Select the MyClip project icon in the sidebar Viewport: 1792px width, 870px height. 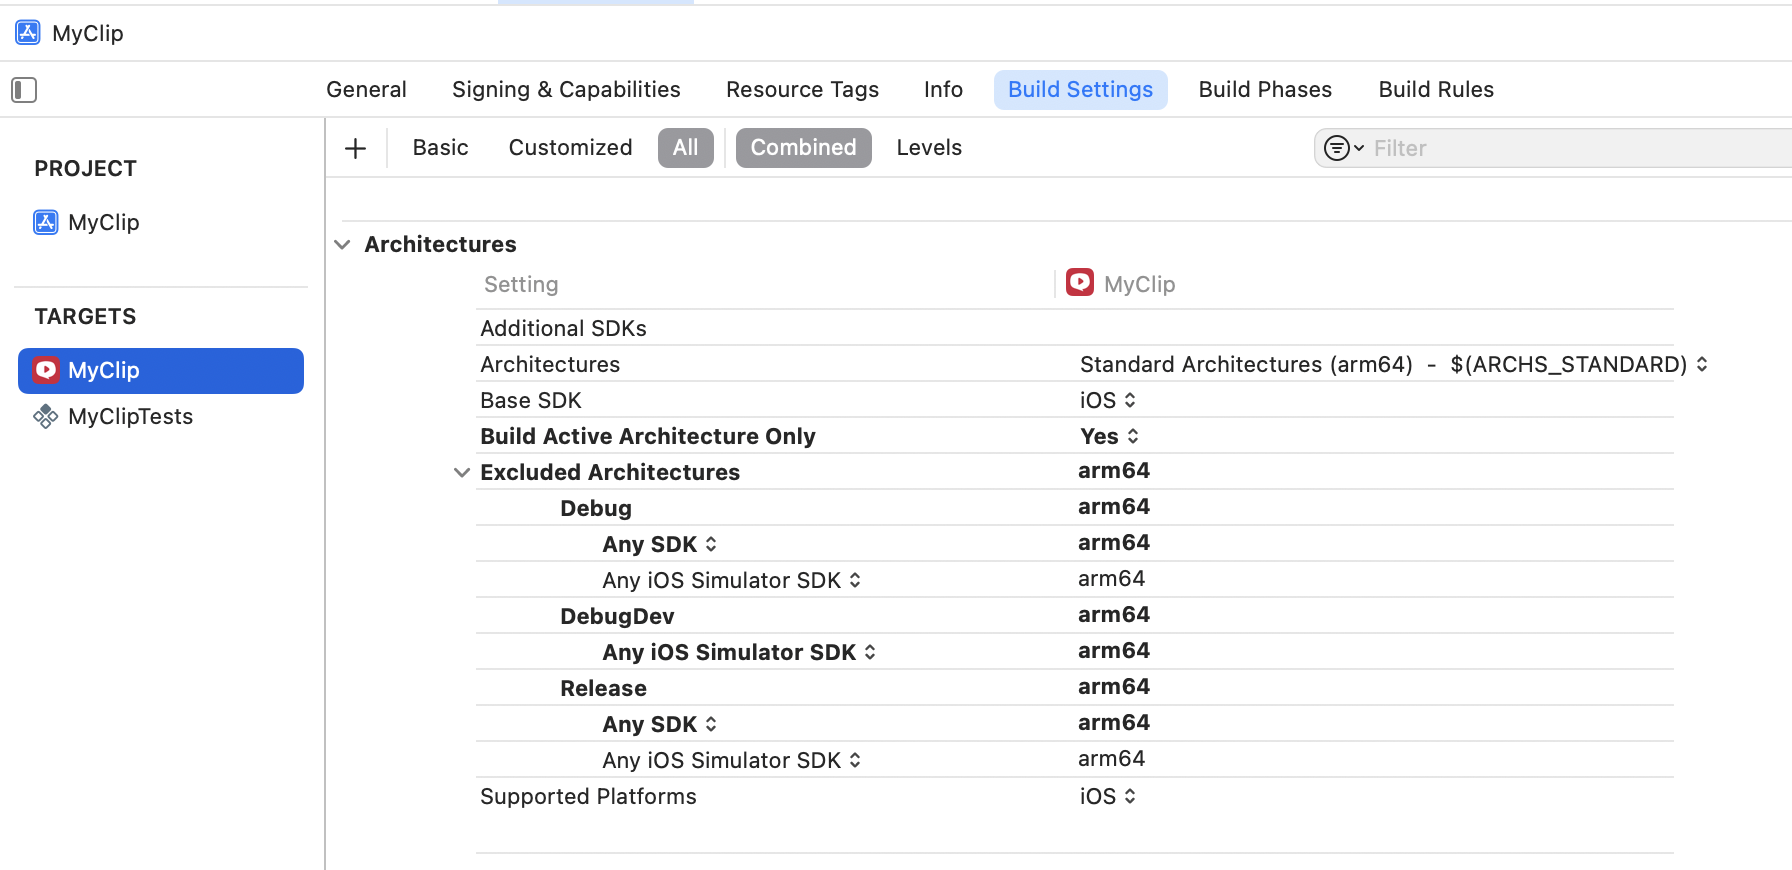(46, 222)
